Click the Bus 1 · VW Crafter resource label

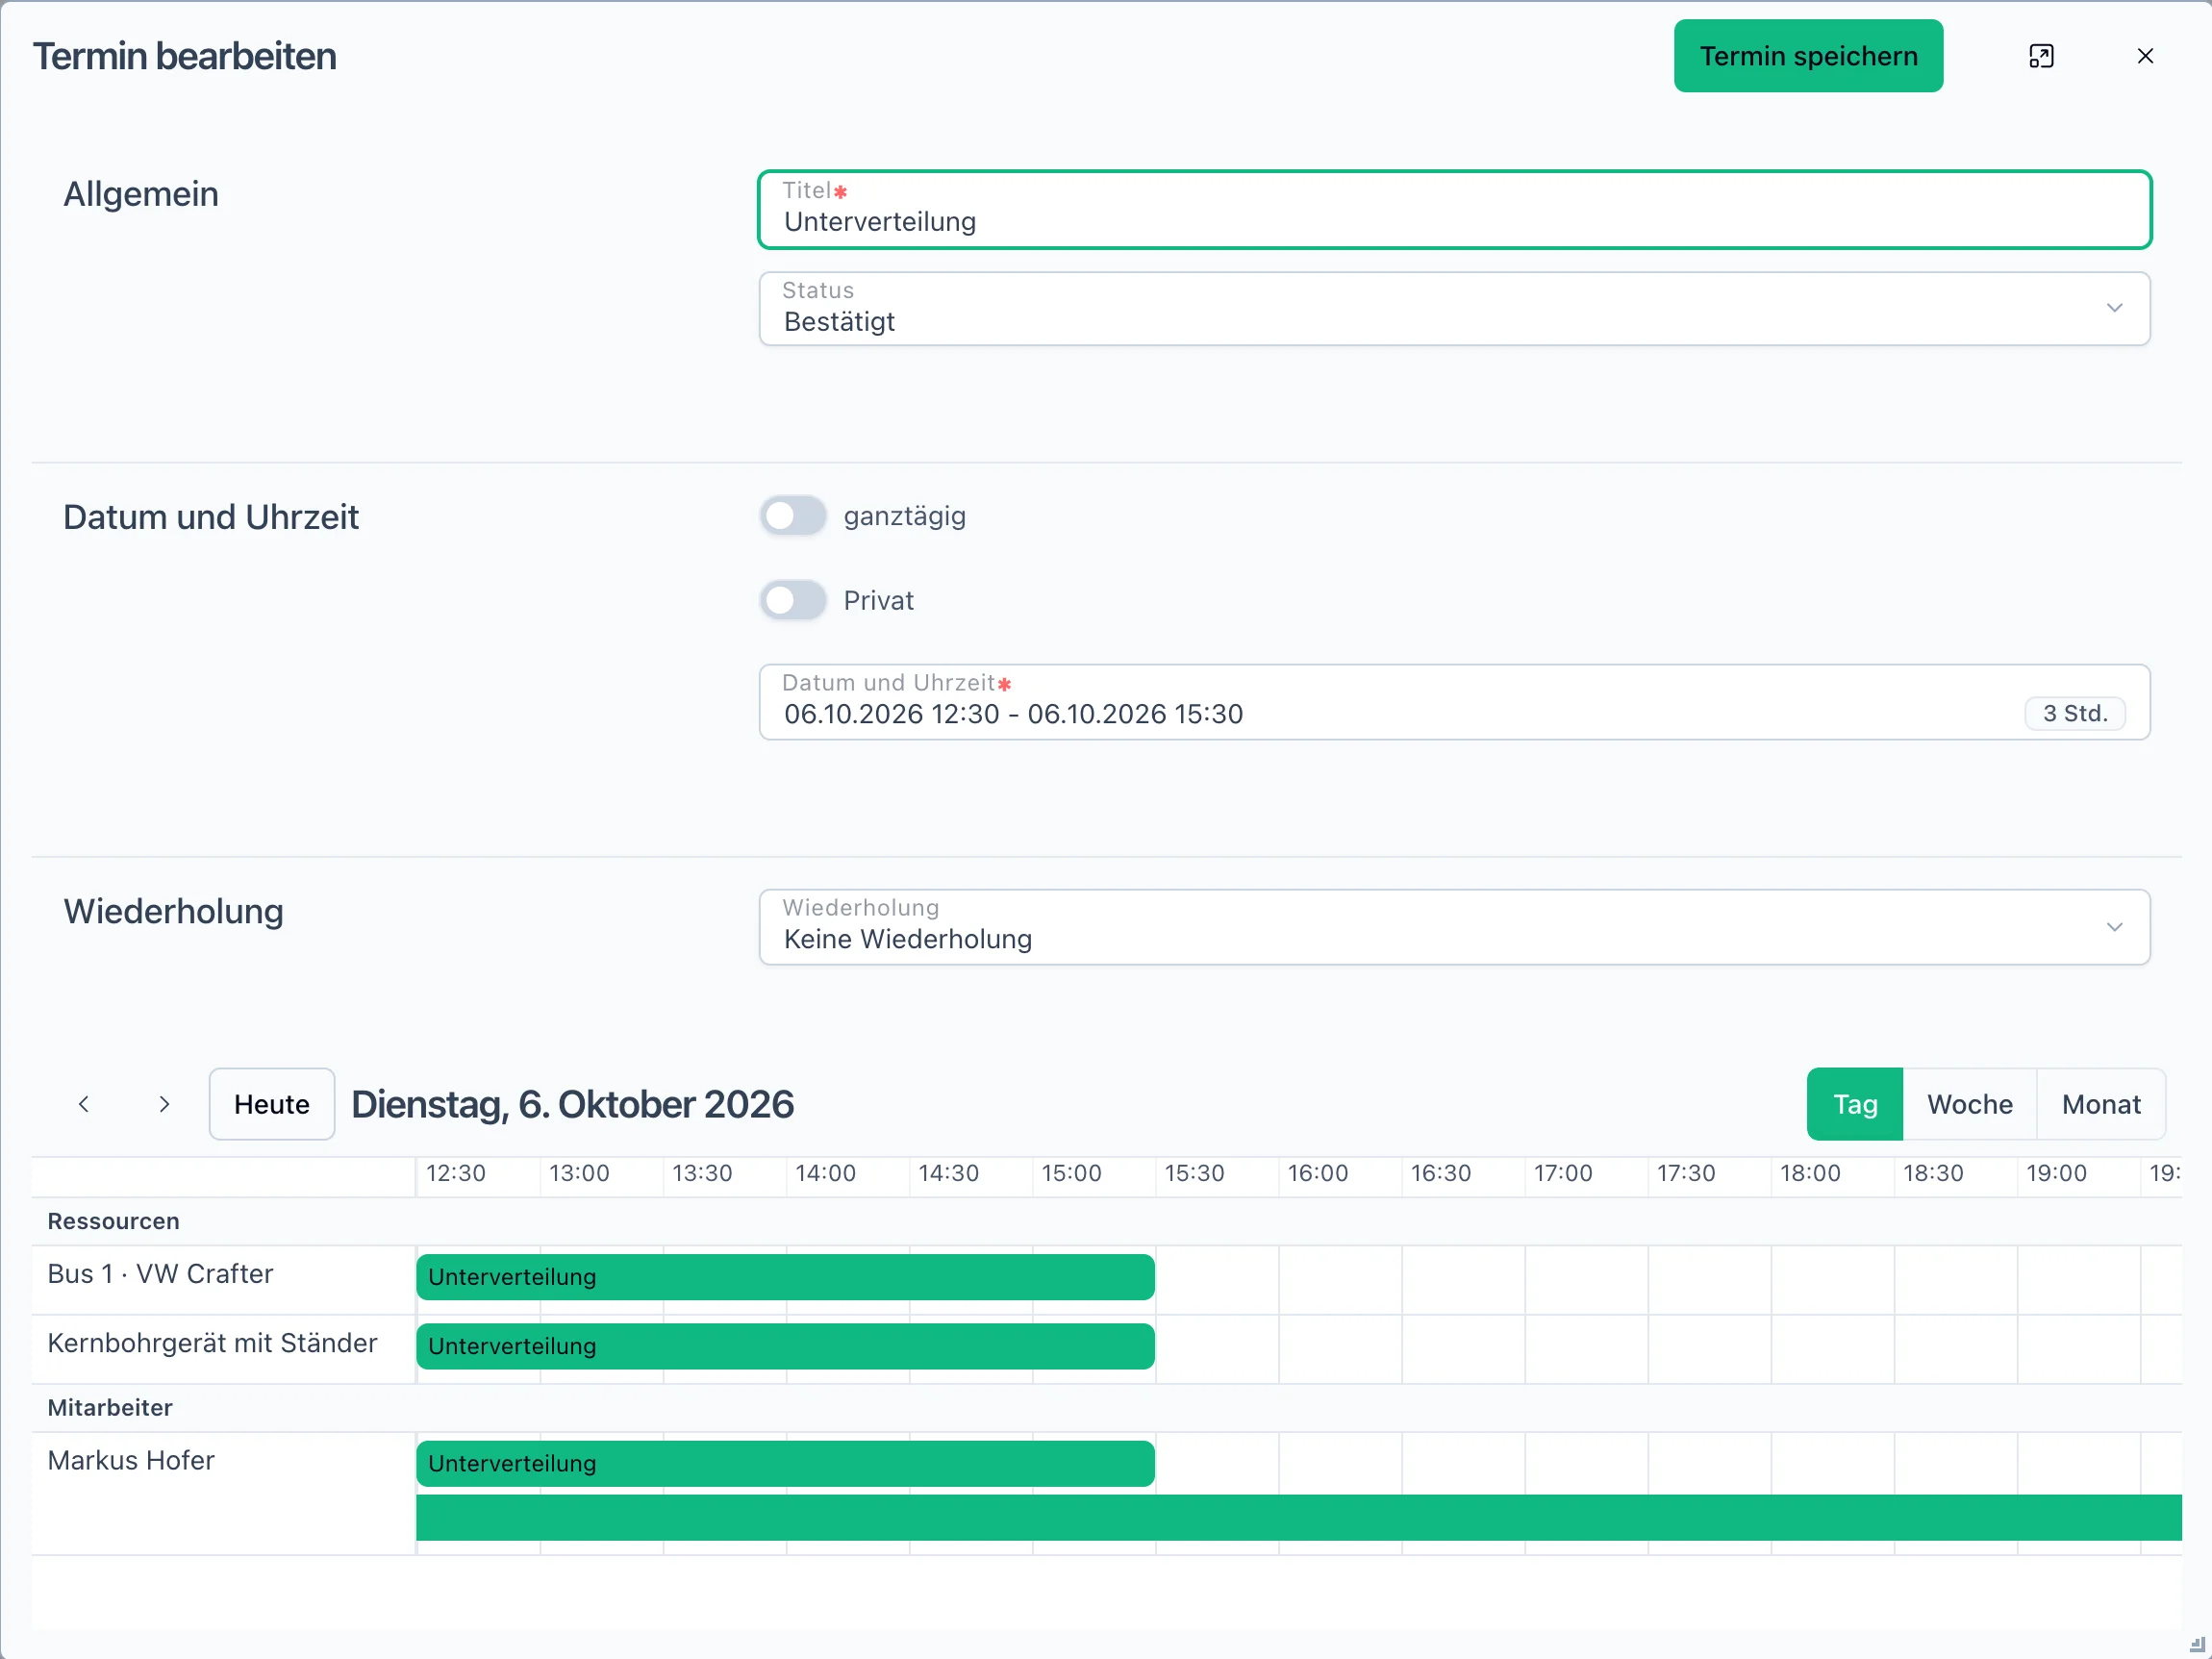click(x=160, y=1274)
